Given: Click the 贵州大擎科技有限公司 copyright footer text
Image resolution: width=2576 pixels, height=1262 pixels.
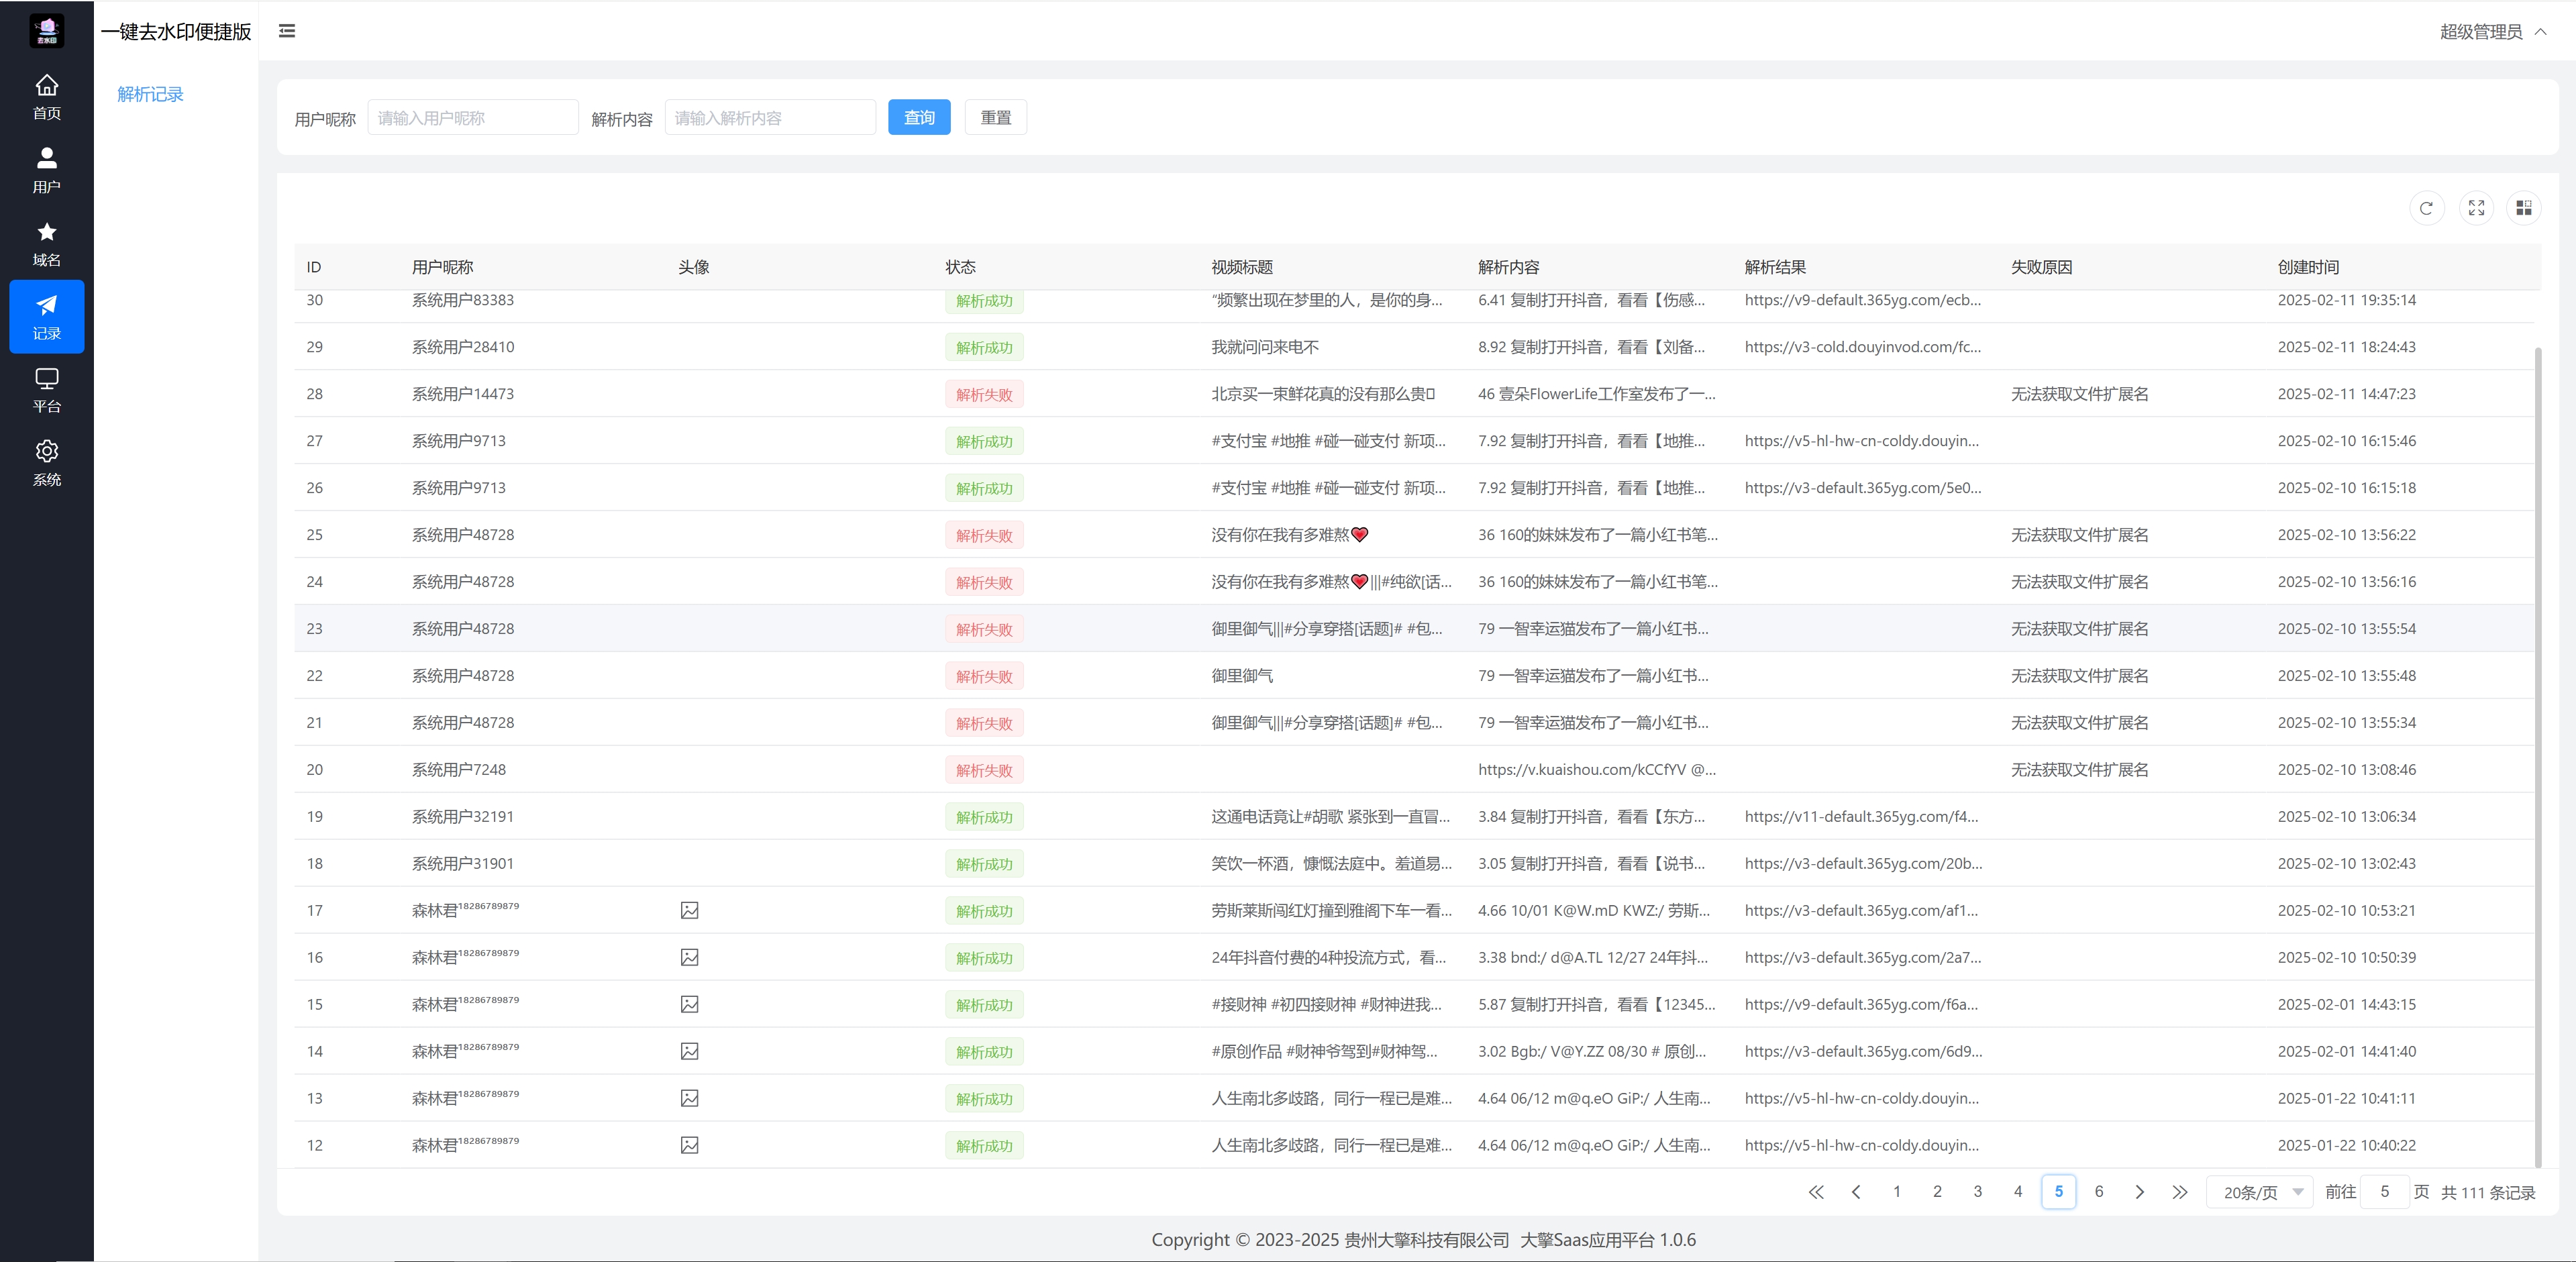Looking at the screenshot, I should pyautogui.click(x=1426, y=1239).
